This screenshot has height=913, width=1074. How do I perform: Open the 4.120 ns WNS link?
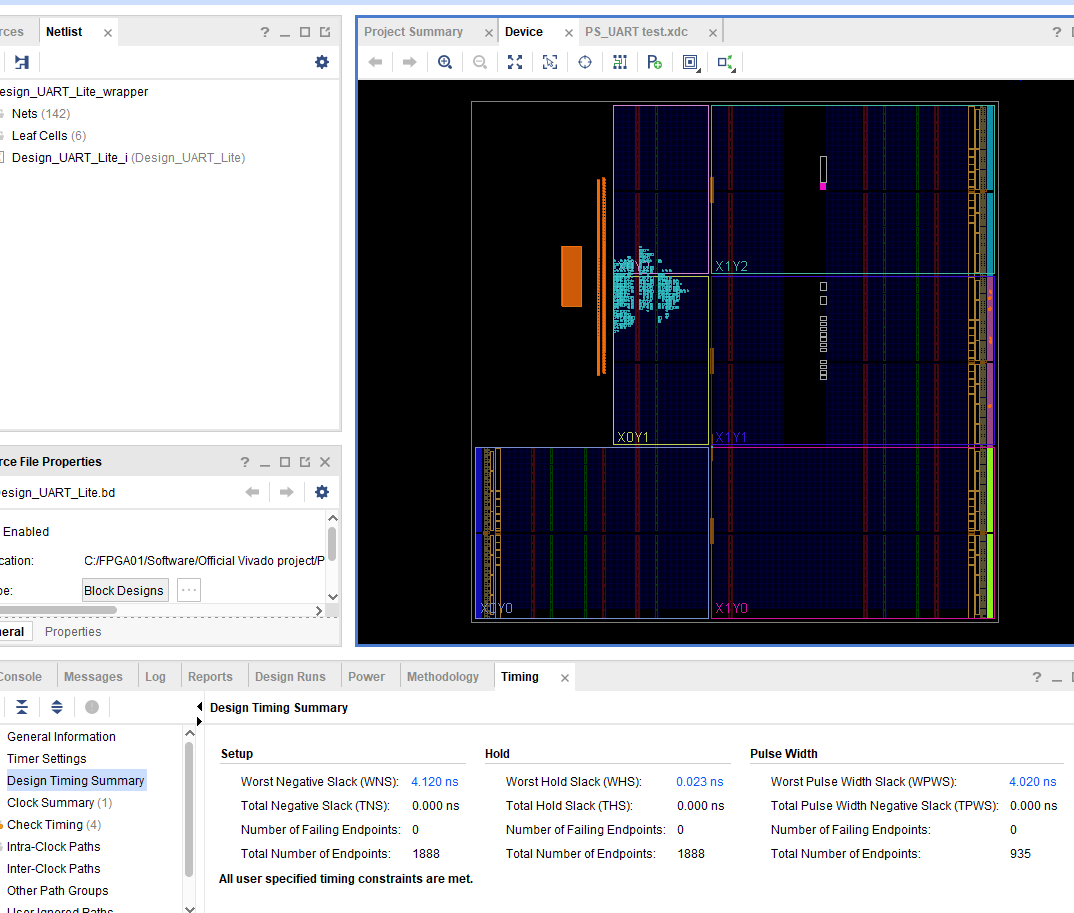coord(435,781)
